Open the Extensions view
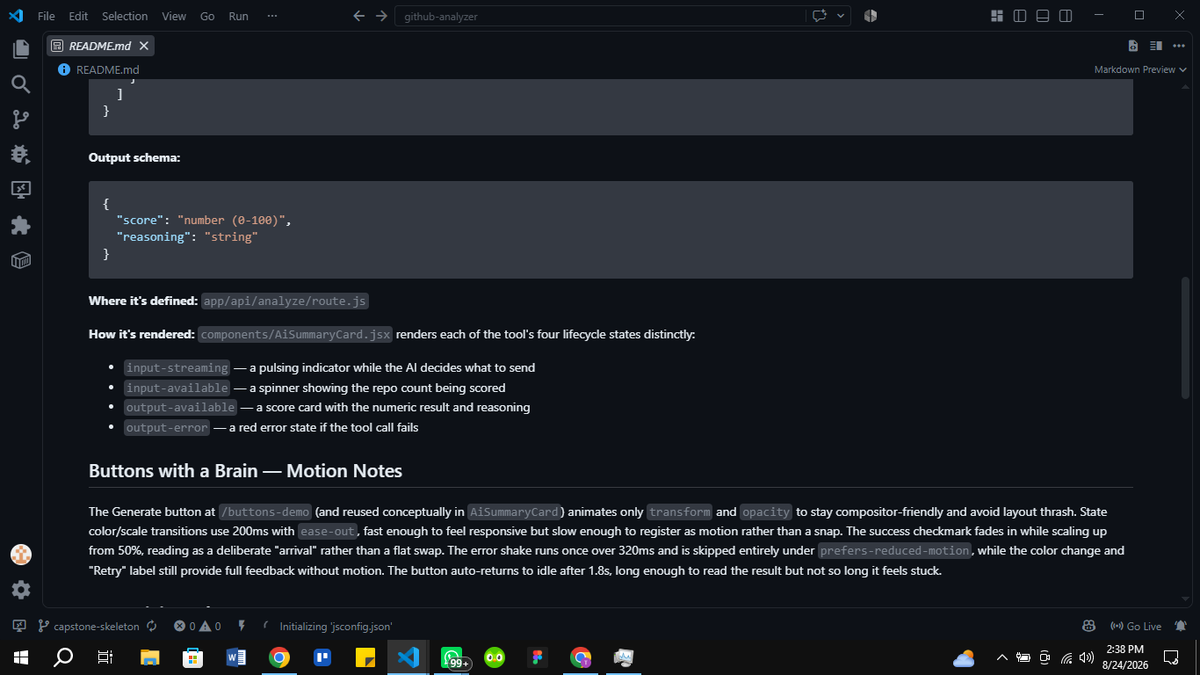The width and height of the screenshot is (1200, 675). [20, 225]
